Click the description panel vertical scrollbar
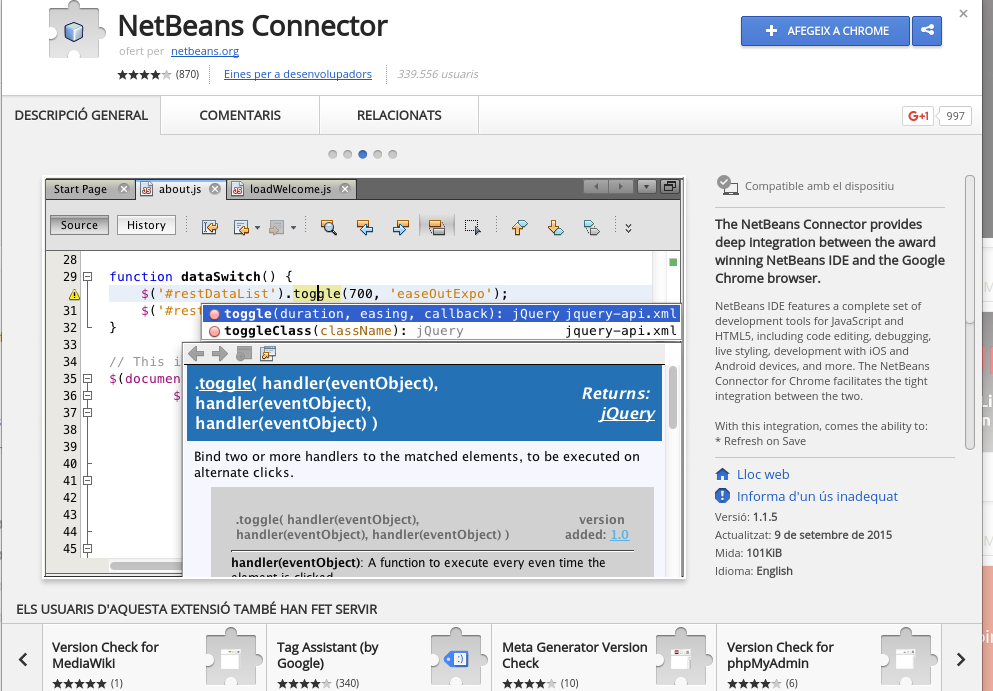Screen dimensions: 993x691 pyautogui.click(x=970, y=312)
